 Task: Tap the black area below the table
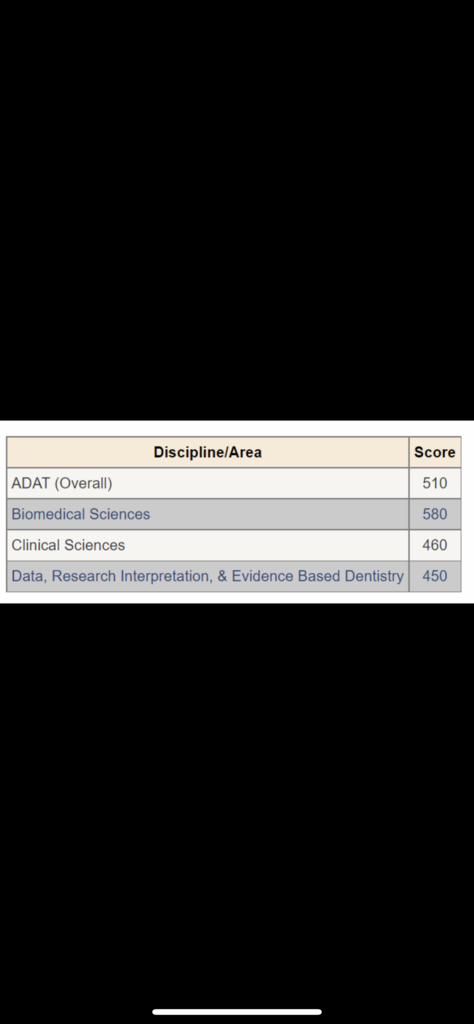tap(237, 803)
